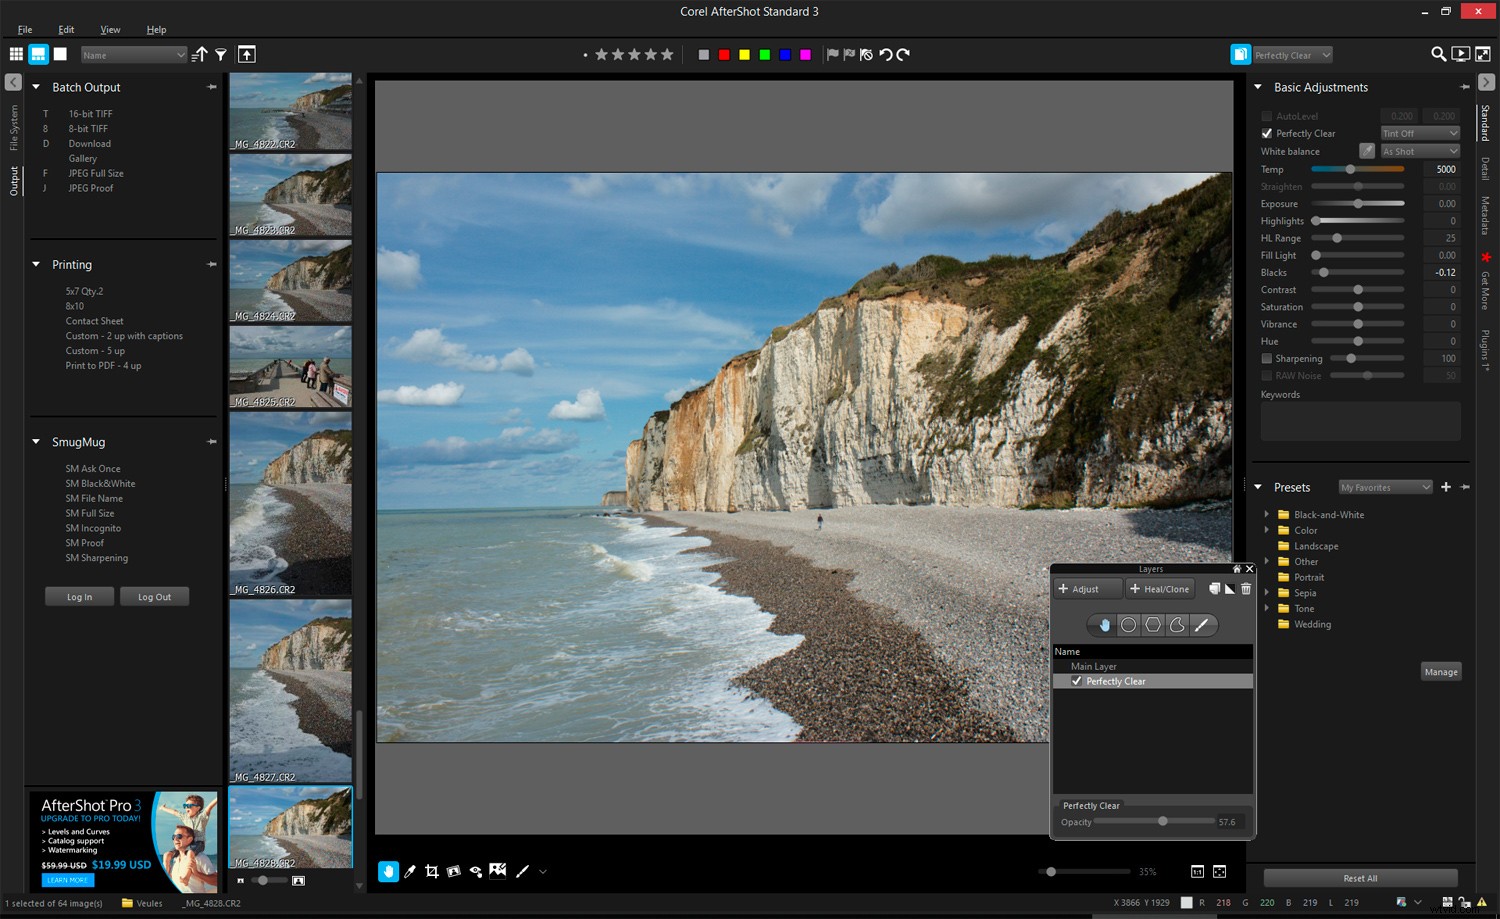Click the trash icon to delete selected layer
Screen dimensions: 1500x919
click(x=1245, y=589)
